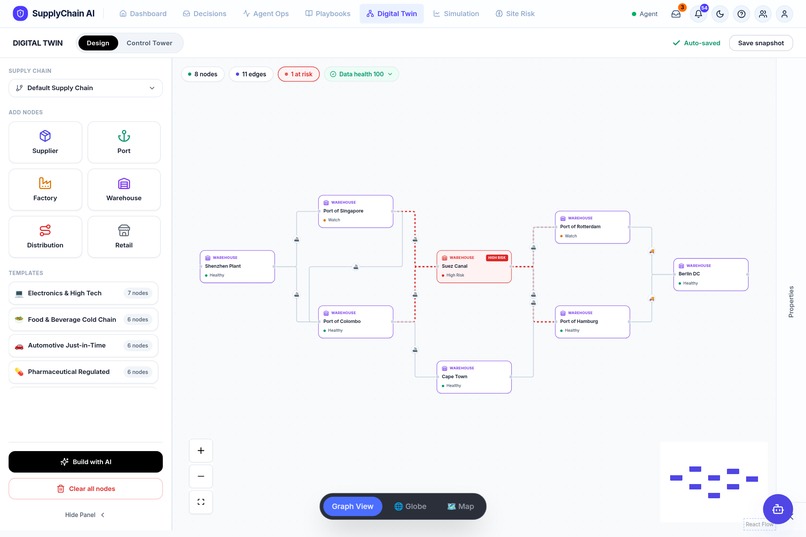Select the Port of Hamburg node
The image size is (806, 537).
pyautogui.click(x=592, y=322)
